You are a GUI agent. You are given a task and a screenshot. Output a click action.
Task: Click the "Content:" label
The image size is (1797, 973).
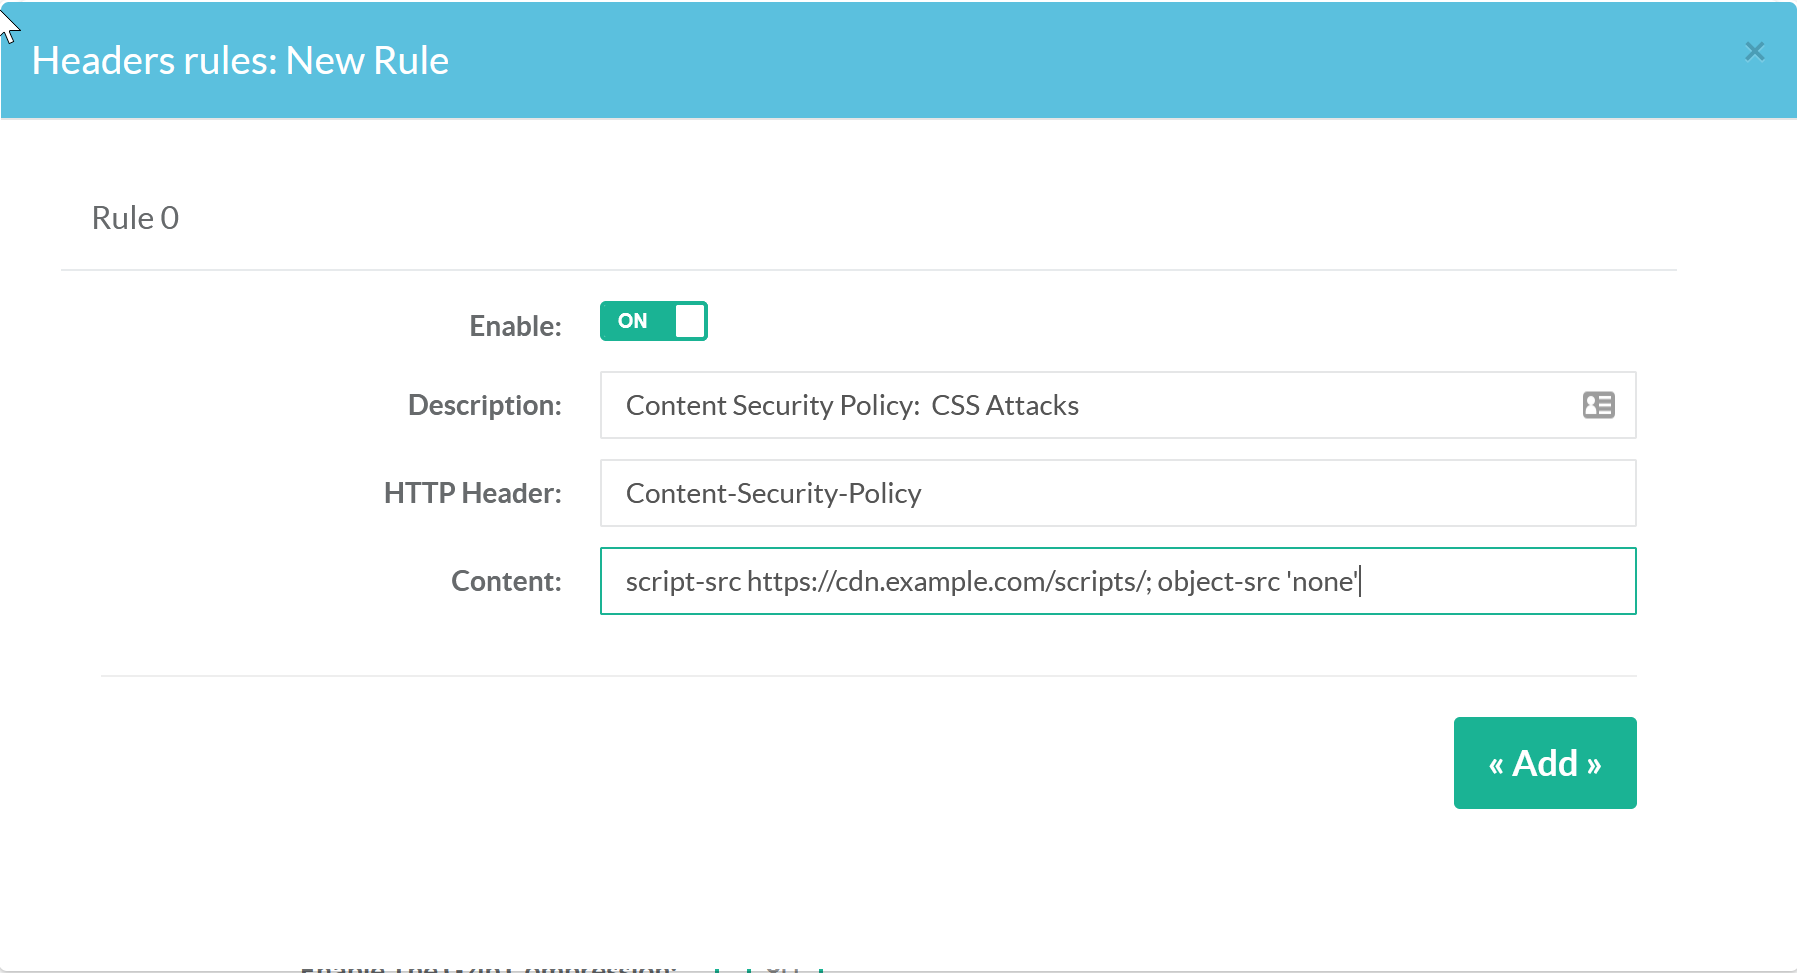pos(506,581)
